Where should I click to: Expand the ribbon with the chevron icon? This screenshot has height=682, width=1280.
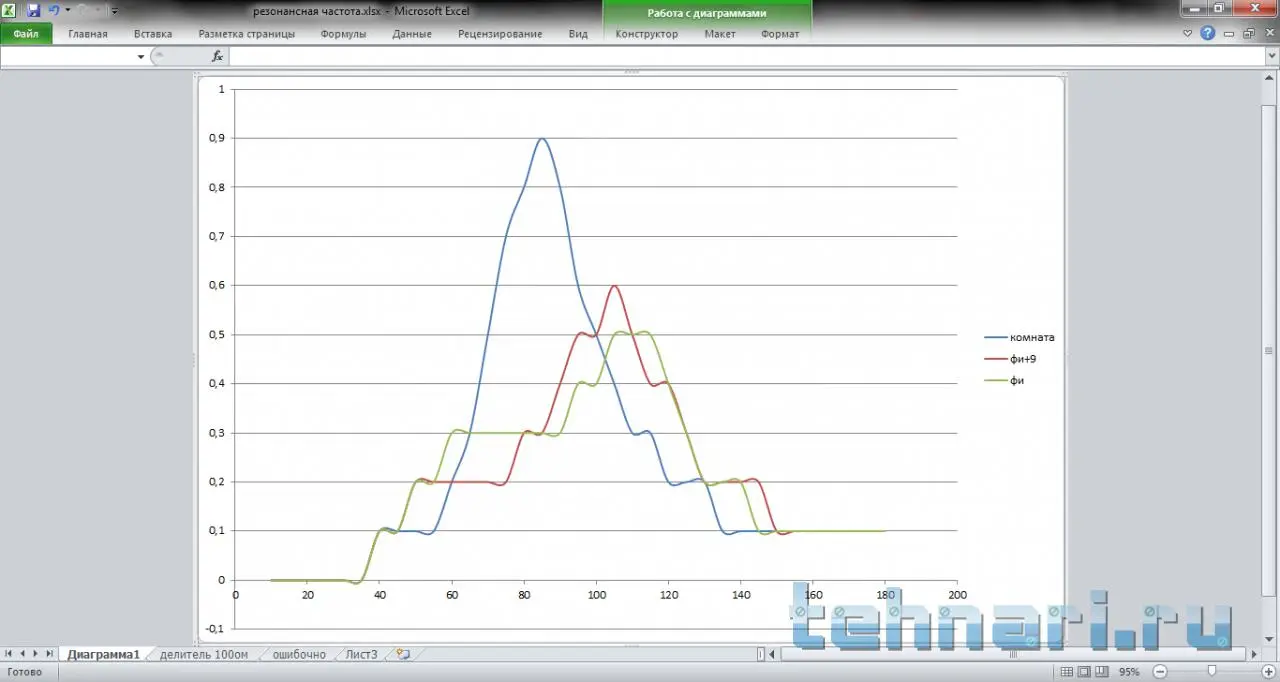(1188, 33)
